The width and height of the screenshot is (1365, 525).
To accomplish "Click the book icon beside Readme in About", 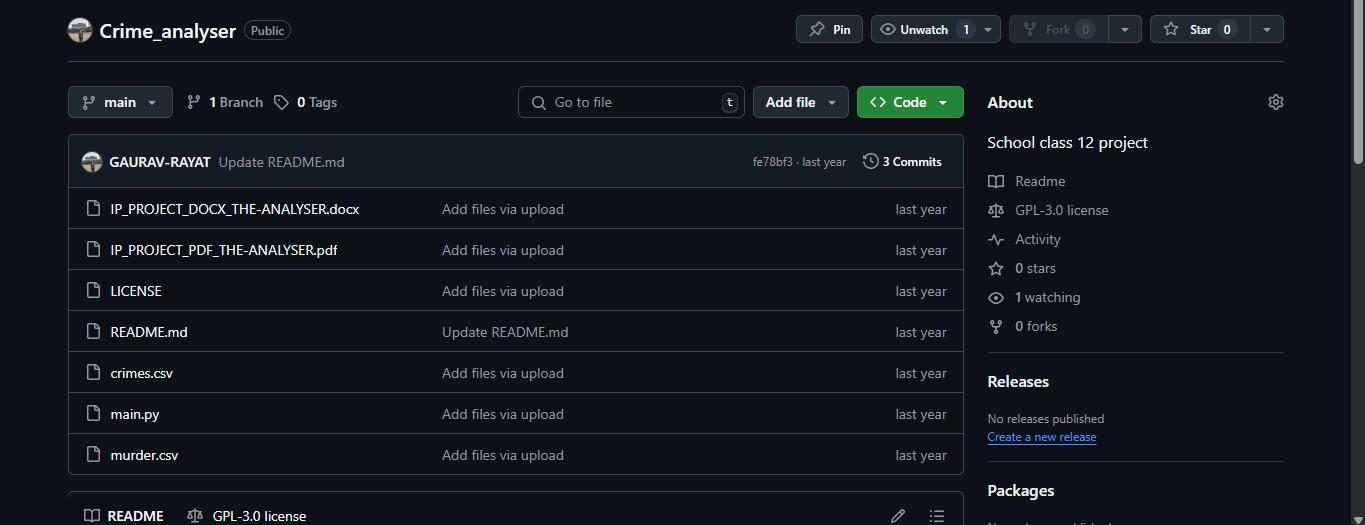I will 995,181.
